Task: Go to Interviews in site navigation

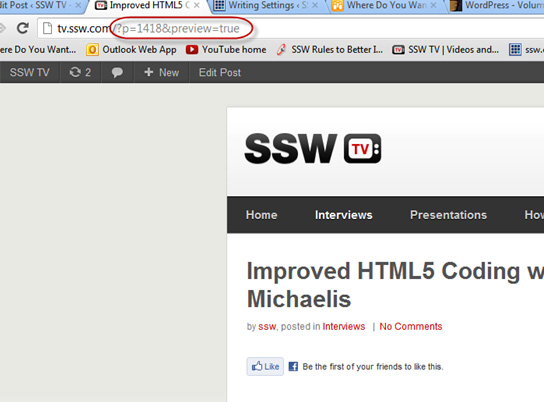Action: [x=343, y=215]
